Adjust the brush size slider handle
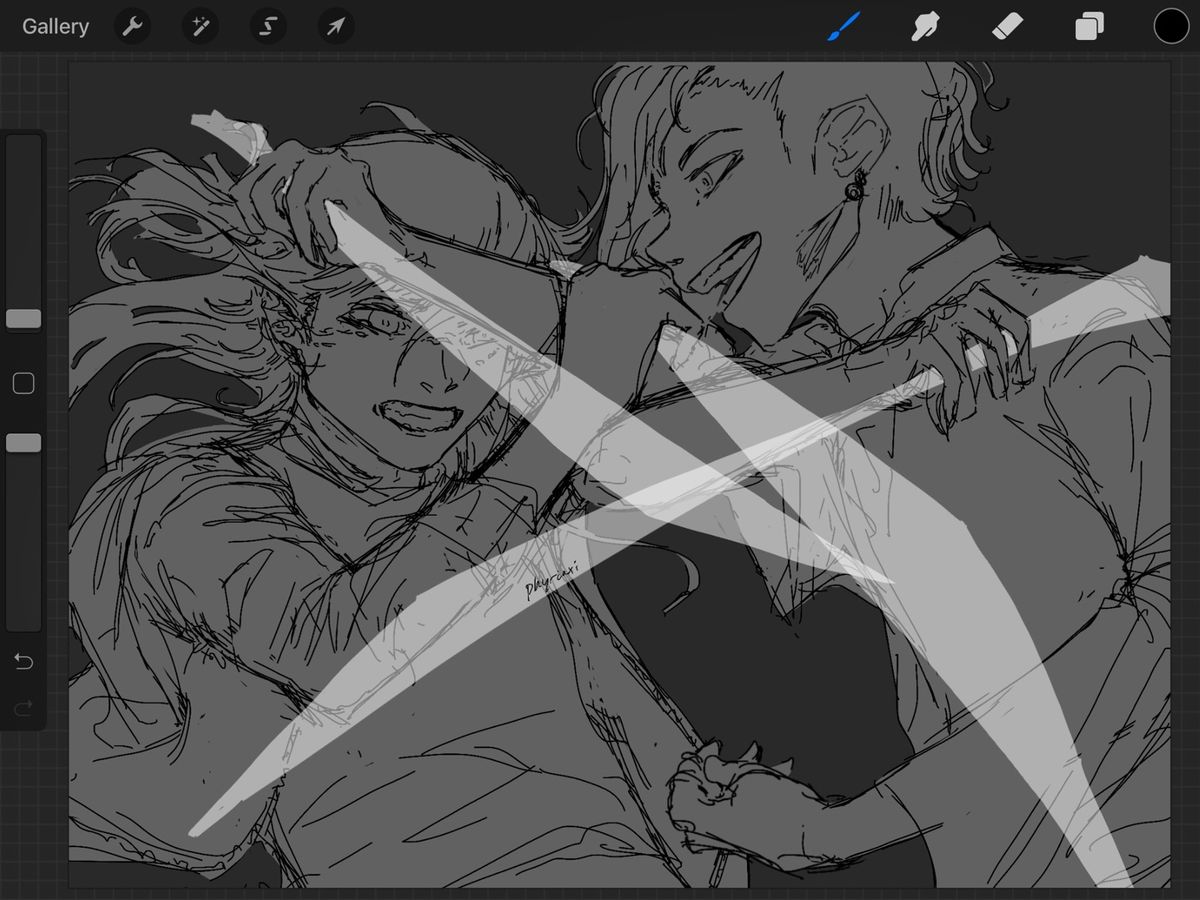The height and width of the screenshot is (900, 1200). pyautogui.click(x=24, y=319)
